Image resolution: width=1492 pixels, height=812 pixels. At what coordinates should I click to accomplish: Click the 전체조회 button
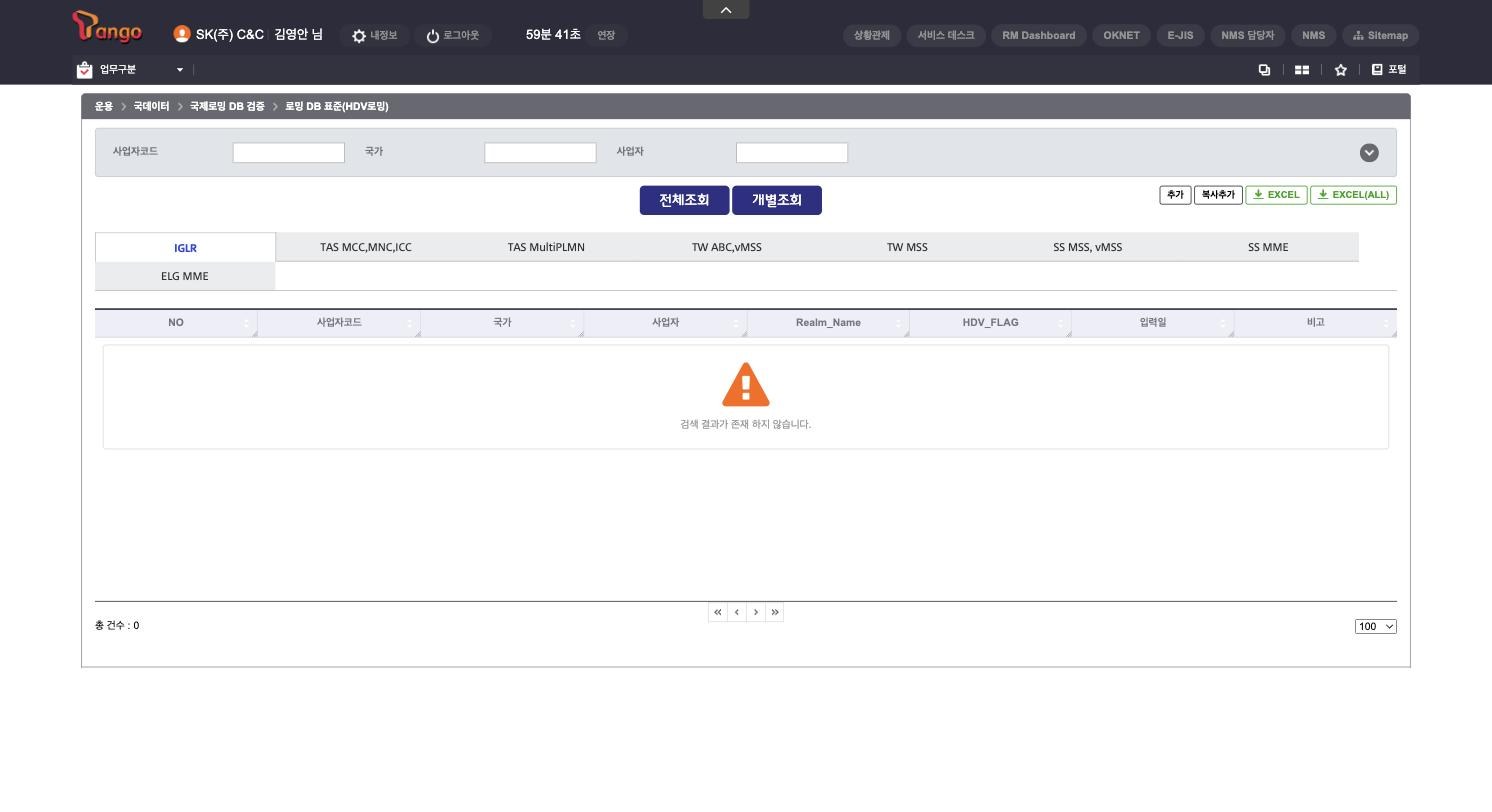(684, 200)
